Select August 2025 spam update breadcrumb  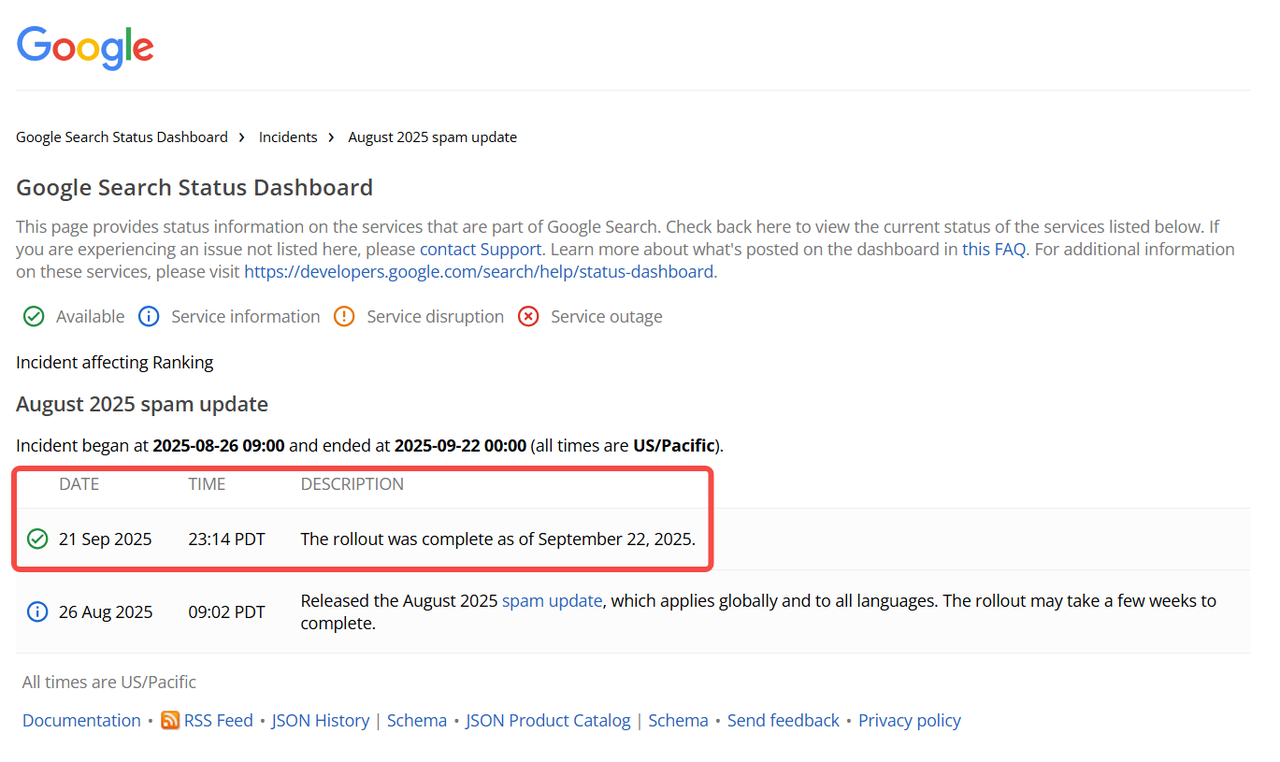(x=432, y=137)
